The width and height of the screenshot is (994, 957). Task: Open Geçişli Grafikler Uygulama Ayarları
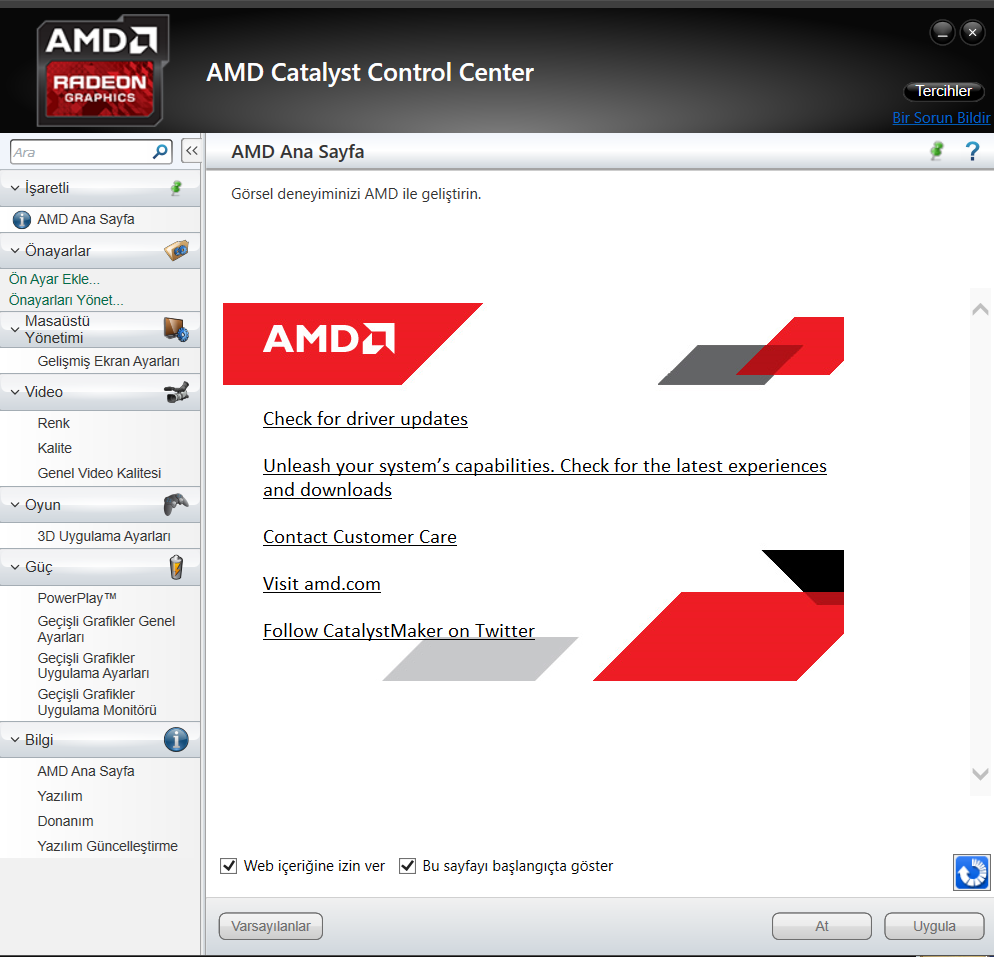93,665
